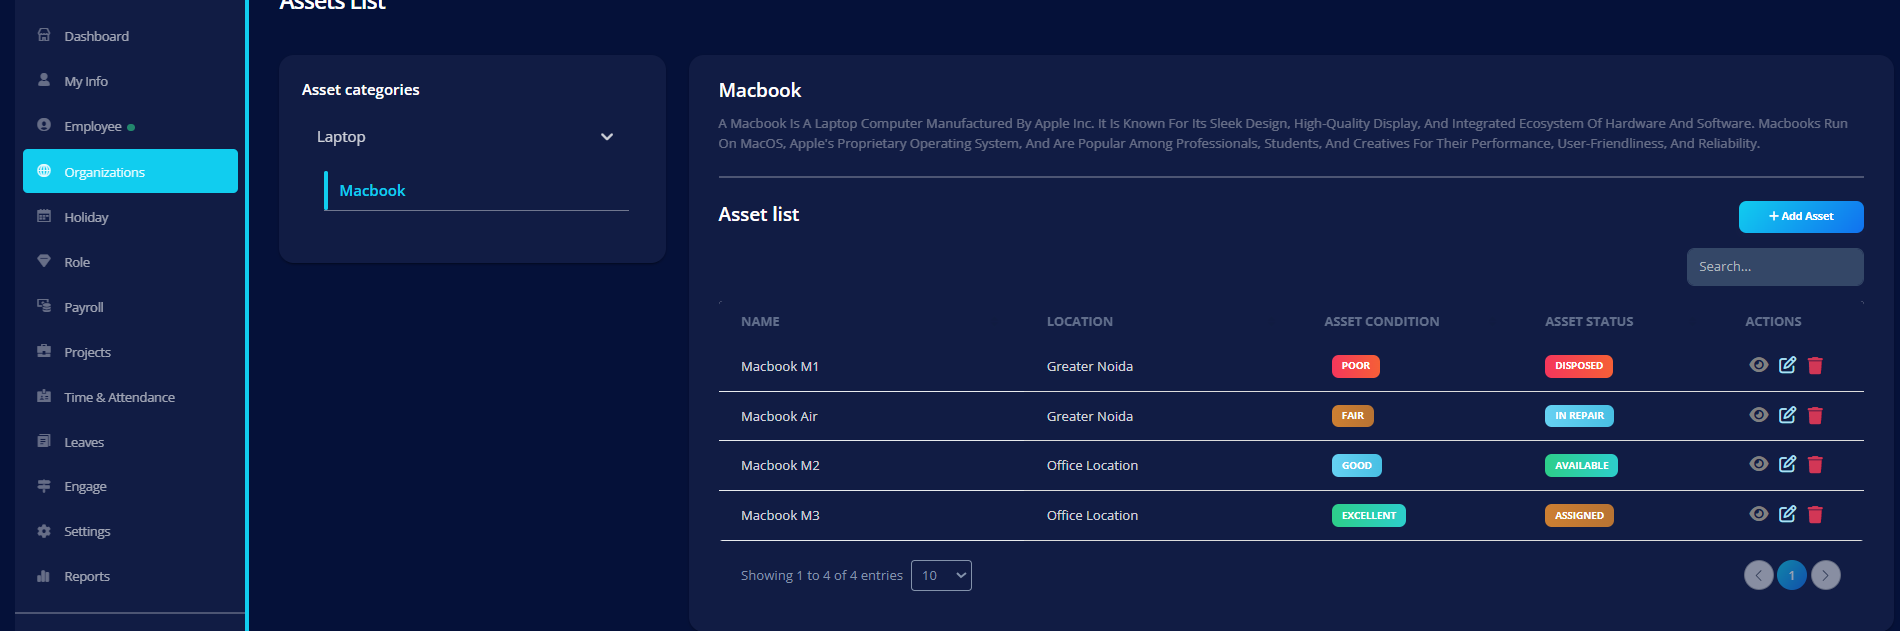Click the Dashboard icon in sidebar
This screenshot has width=1900, height=631.
tap(44, 35)
